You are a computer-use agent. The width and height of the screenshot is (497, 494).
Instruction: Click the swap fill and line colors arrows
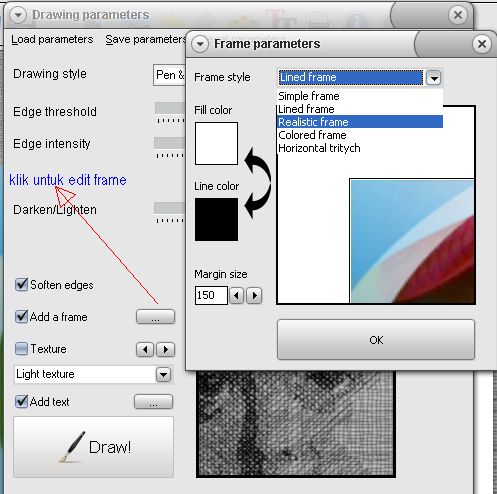point(258,183)
